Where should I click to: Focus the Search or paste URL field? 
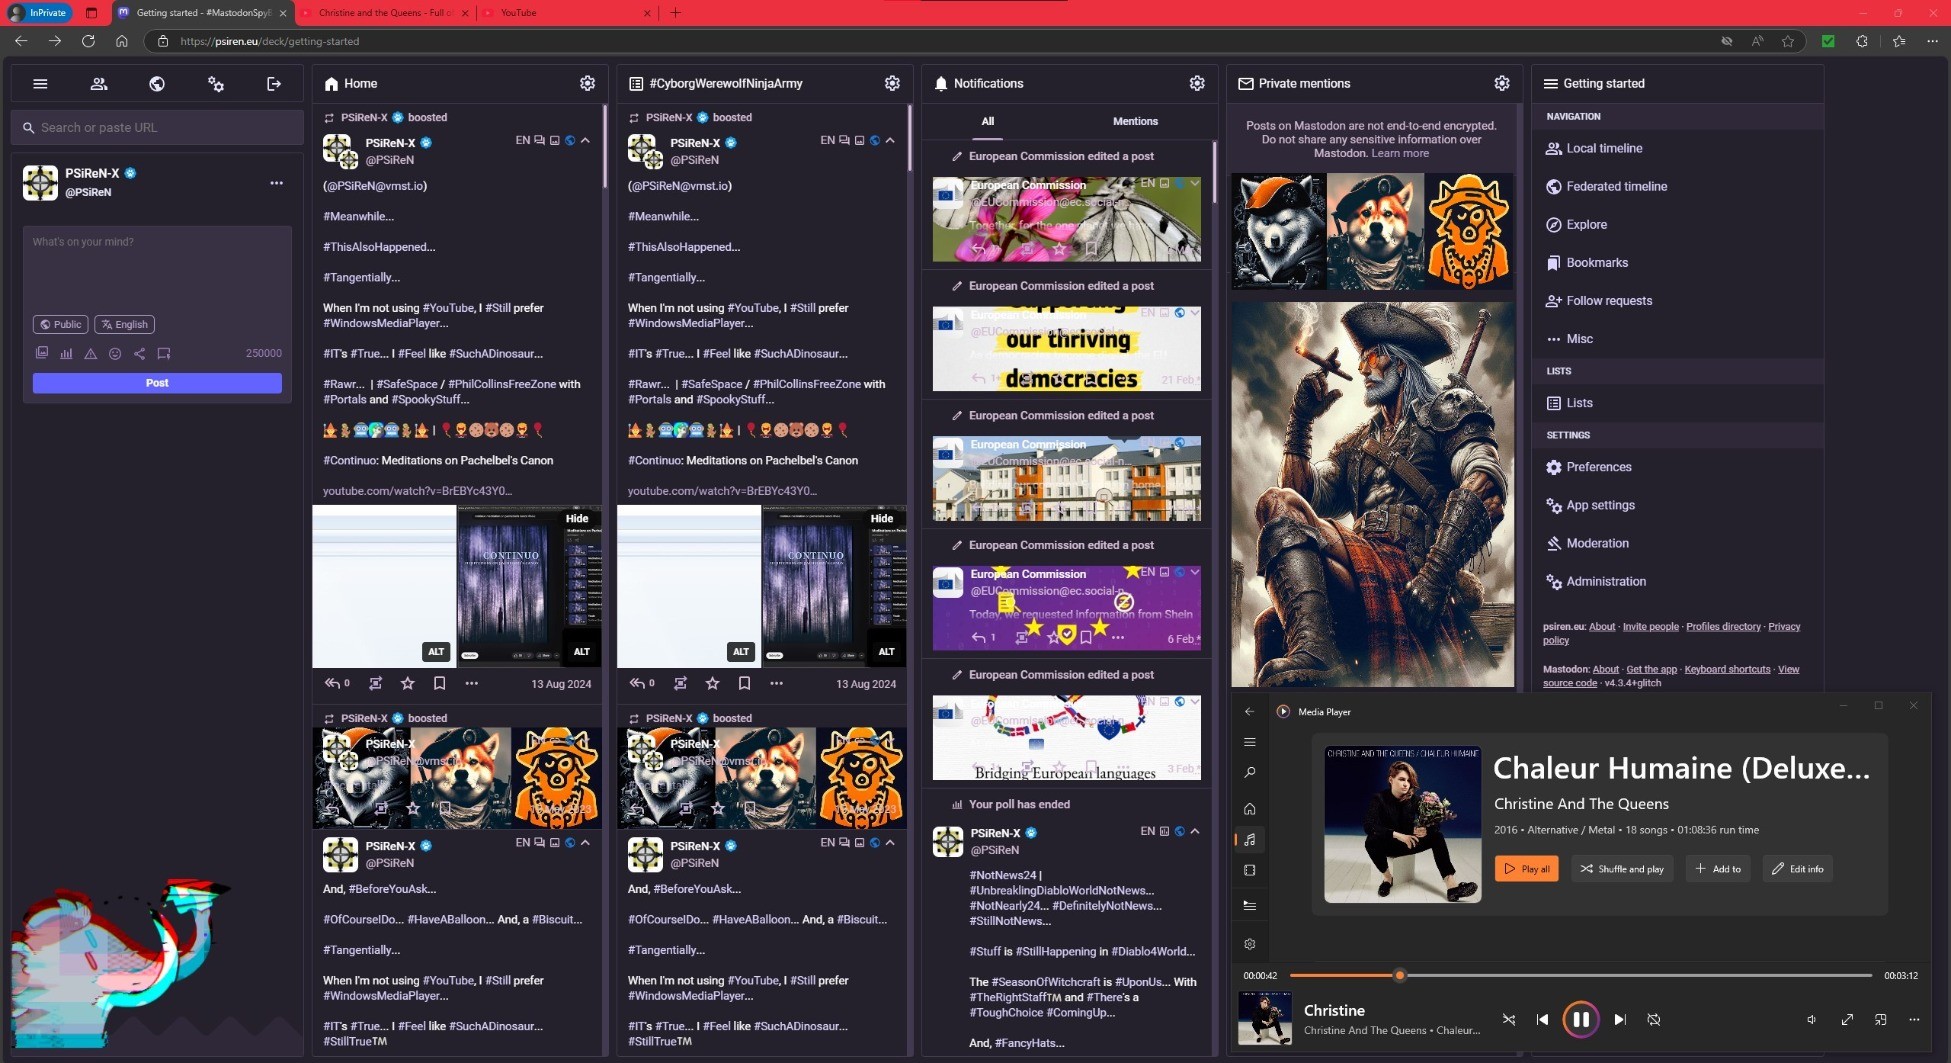158,128
